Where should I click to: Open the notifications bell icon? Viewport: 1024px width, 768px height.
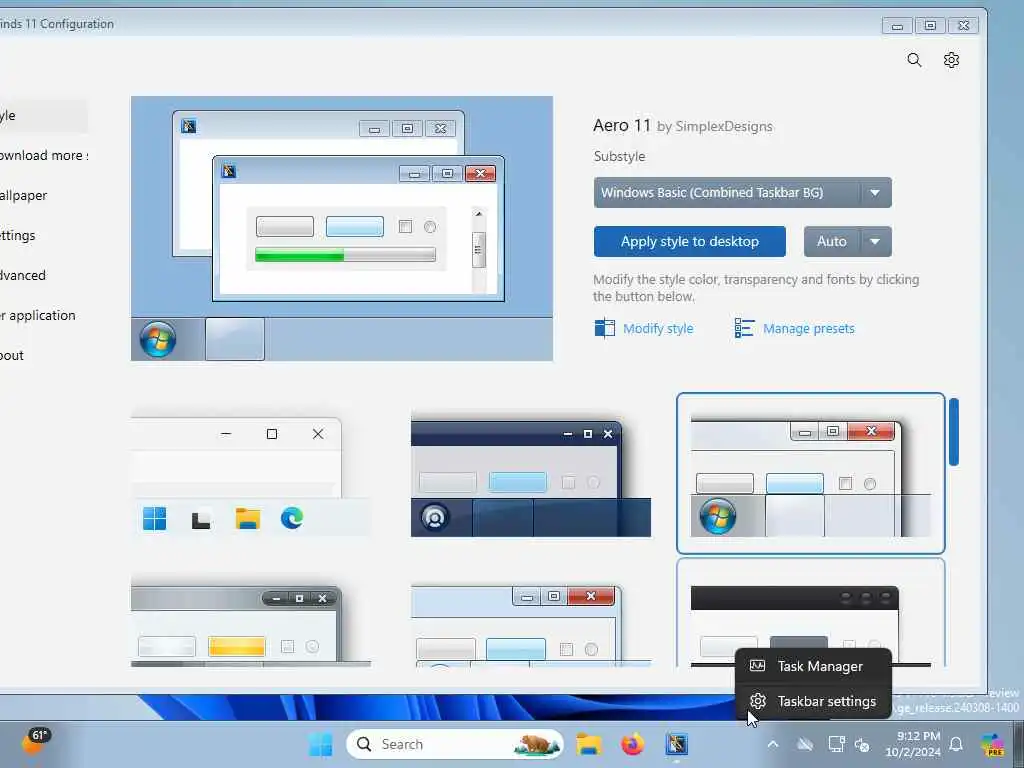(956, 744)
